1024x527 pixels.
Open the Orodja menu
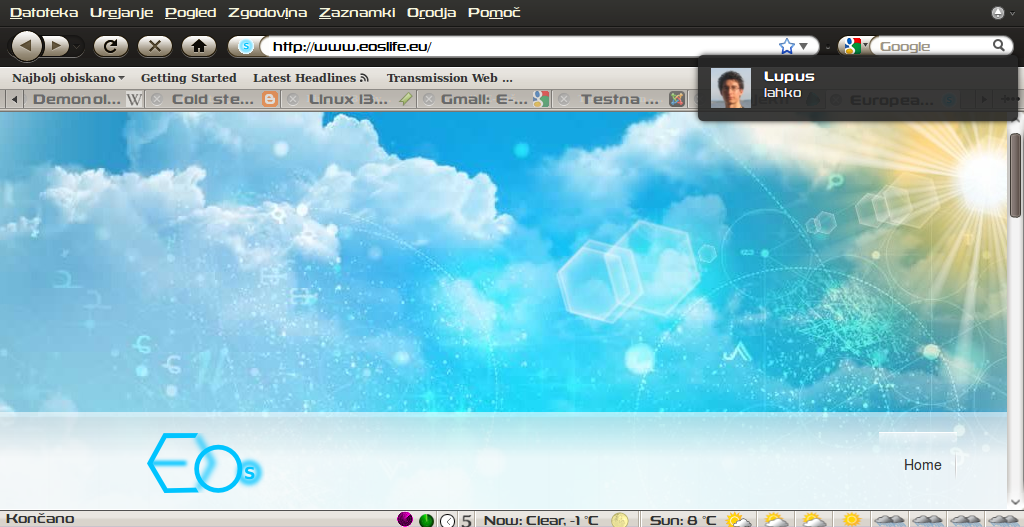point(432,13)
